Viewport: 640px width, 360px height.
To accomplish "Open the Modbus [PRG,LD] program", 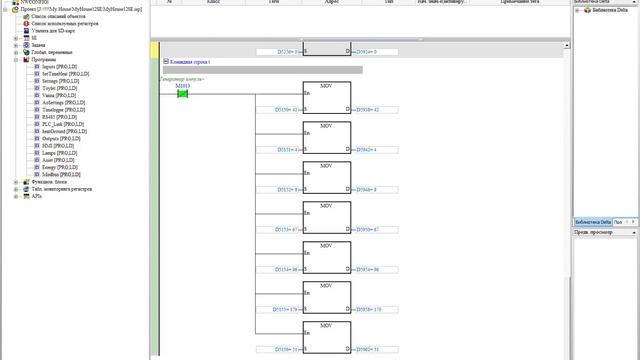I will point(61,175).
